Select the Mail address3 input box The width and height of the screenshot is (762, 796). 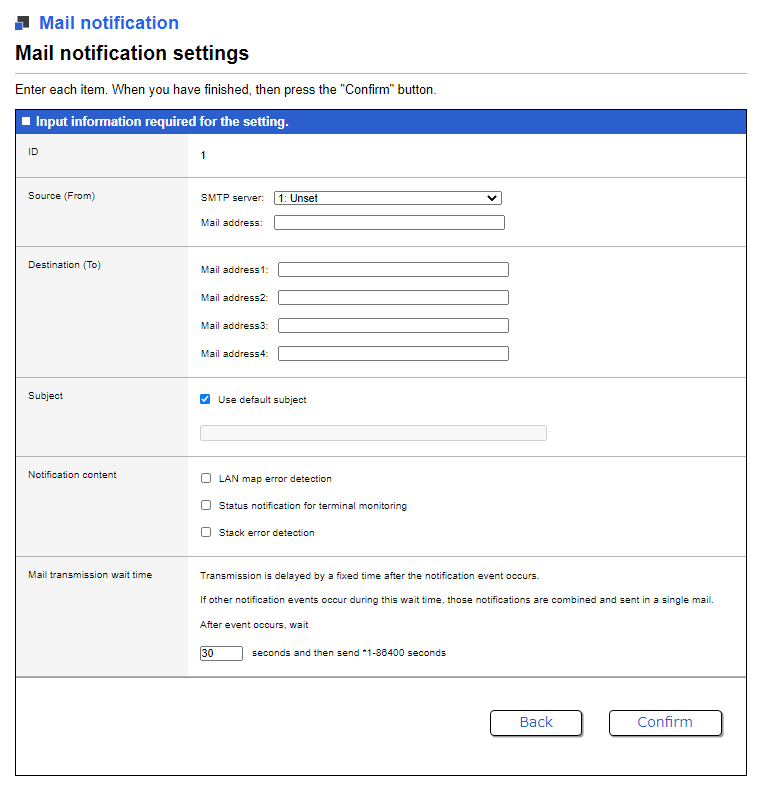(x=393, y=326)
